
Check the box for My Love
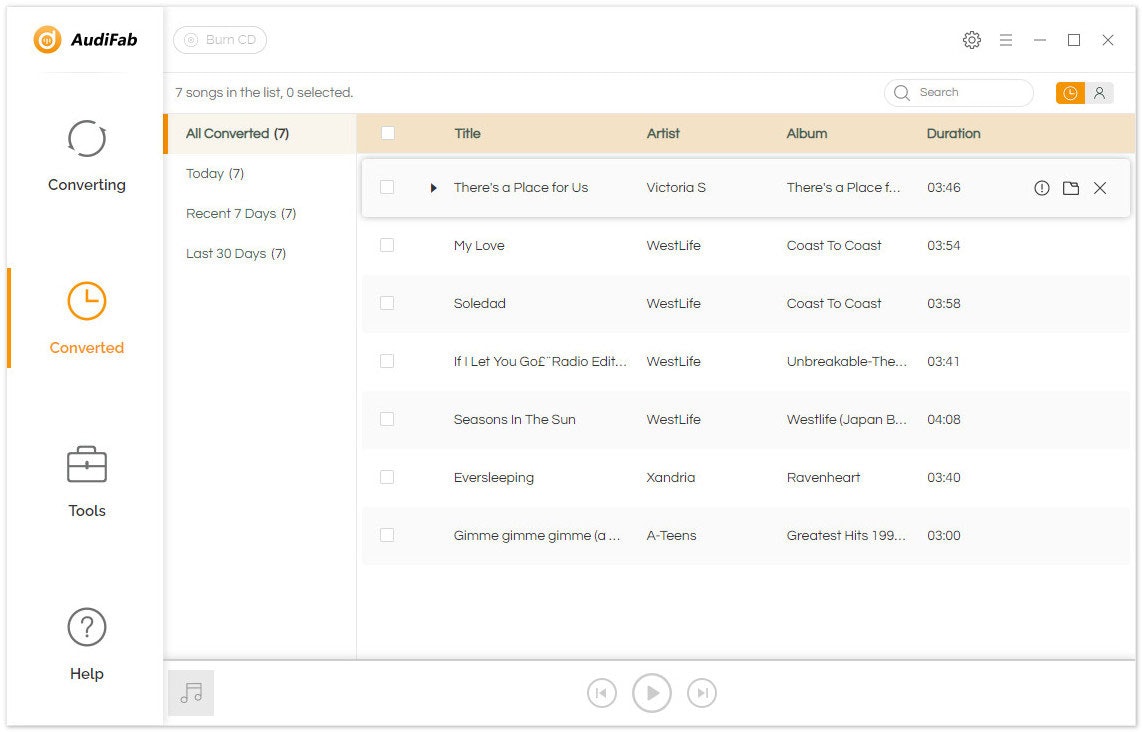(387, 245)
